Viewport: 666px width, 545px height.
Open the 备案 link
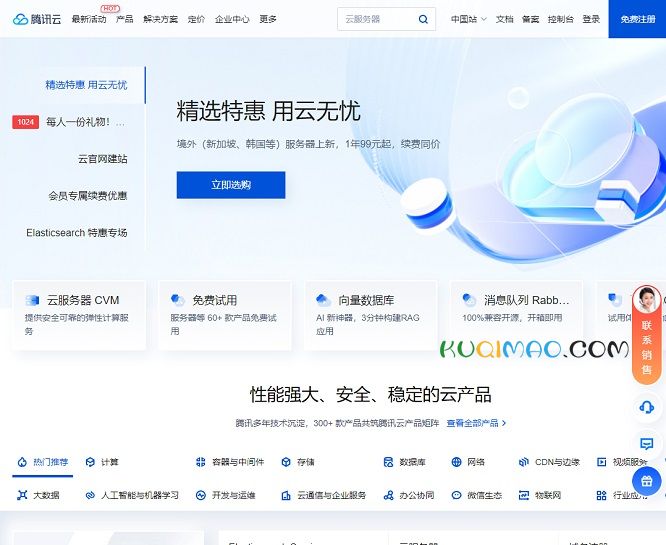tap(531, 19)
